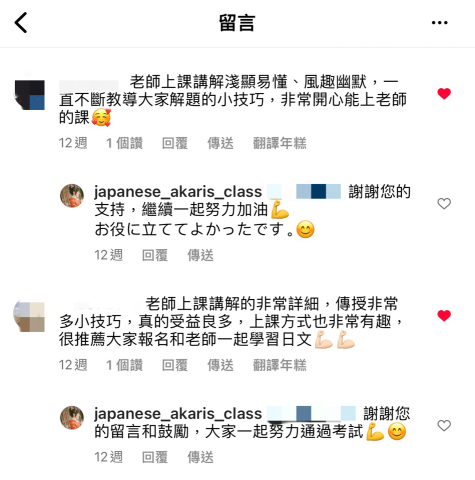Image resolution: width=475 pixels, height=480 pixels.
Task: Open first commenter's dark profile picture
Action: point(30,95)
